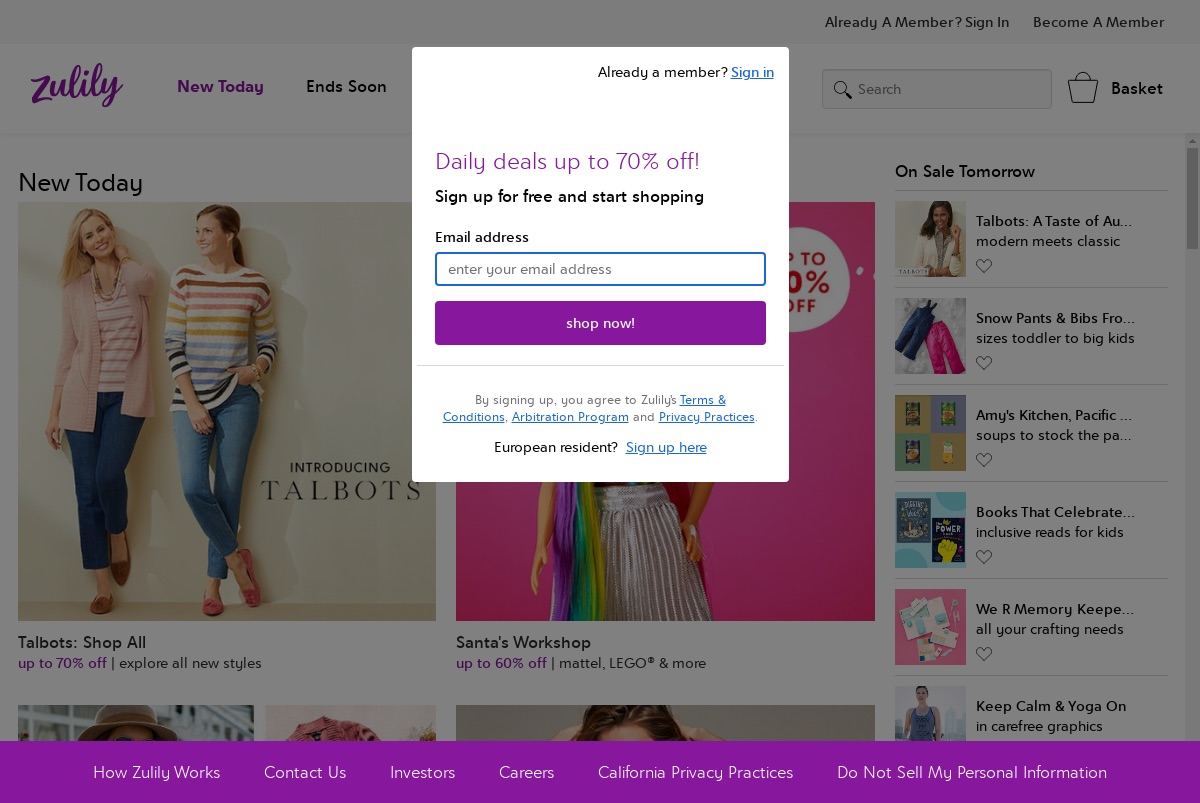Open Snow Pants & Bibs thumbnail
This screenshot has width=1200, height=803.
(x=930, y=336)
